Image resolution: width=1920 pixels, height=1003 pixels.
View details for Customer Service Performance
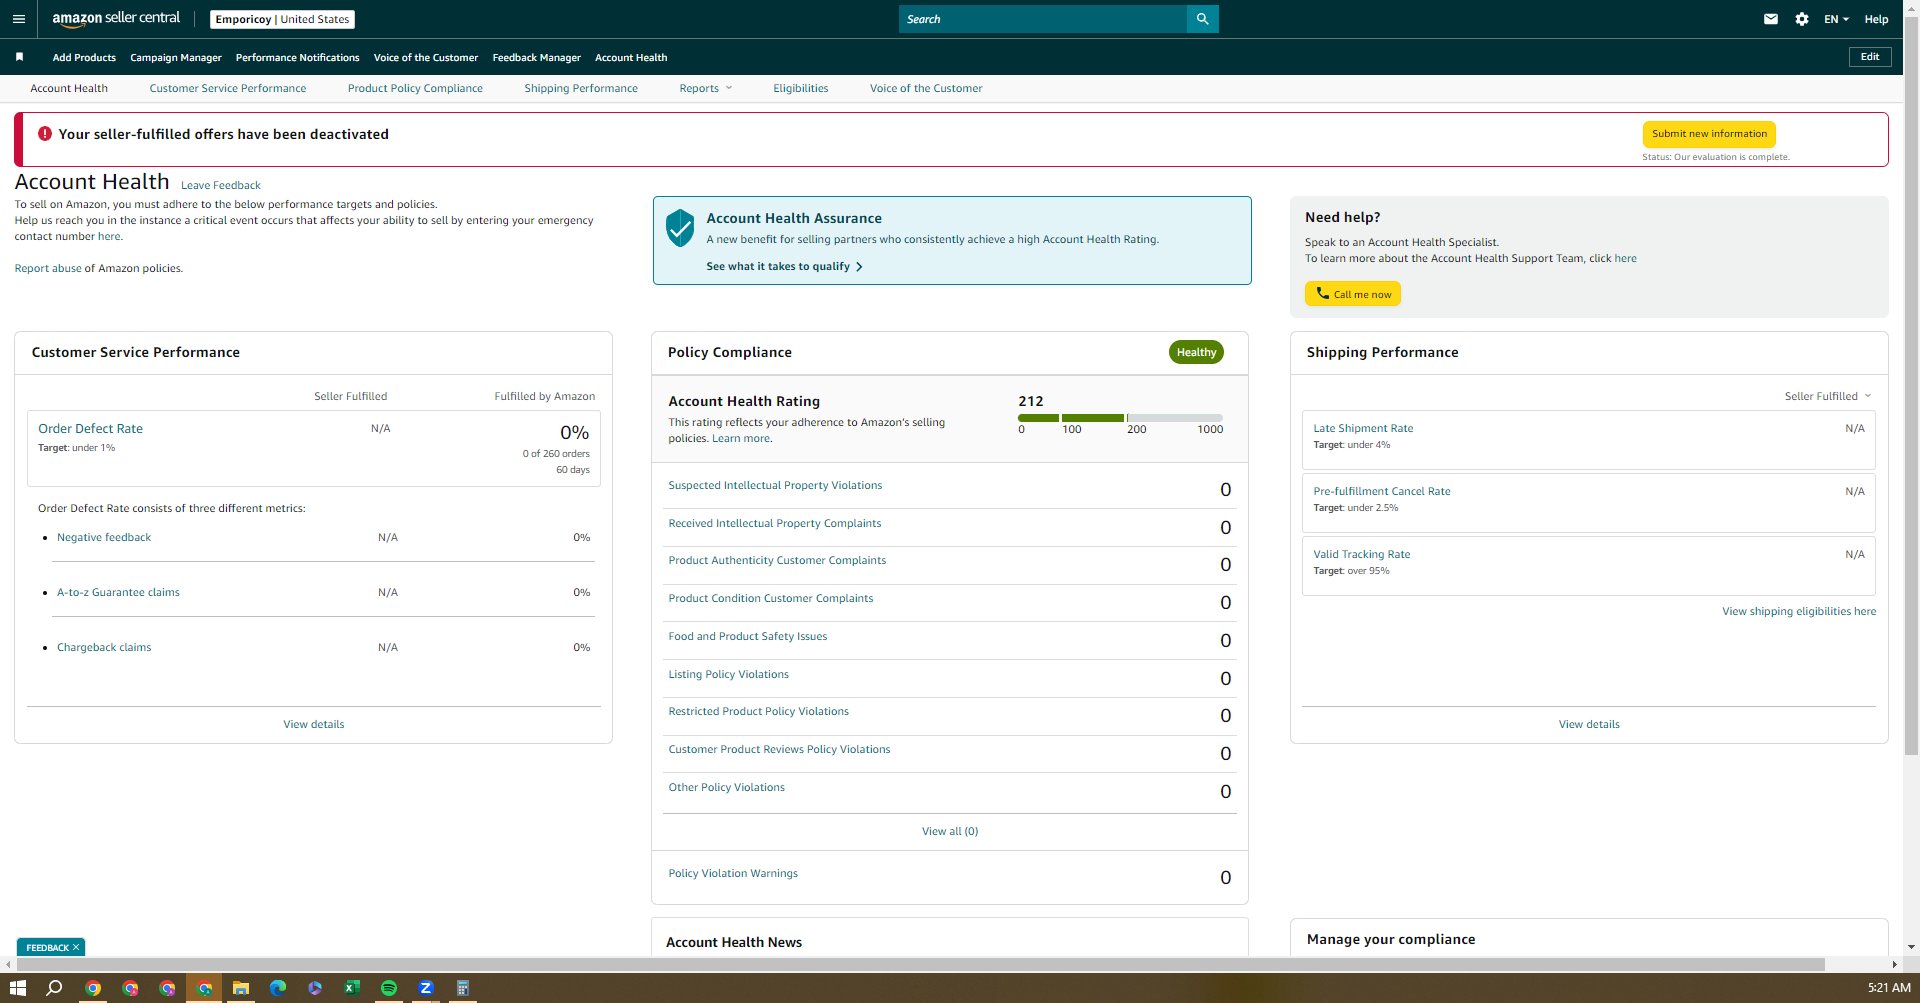314,724
